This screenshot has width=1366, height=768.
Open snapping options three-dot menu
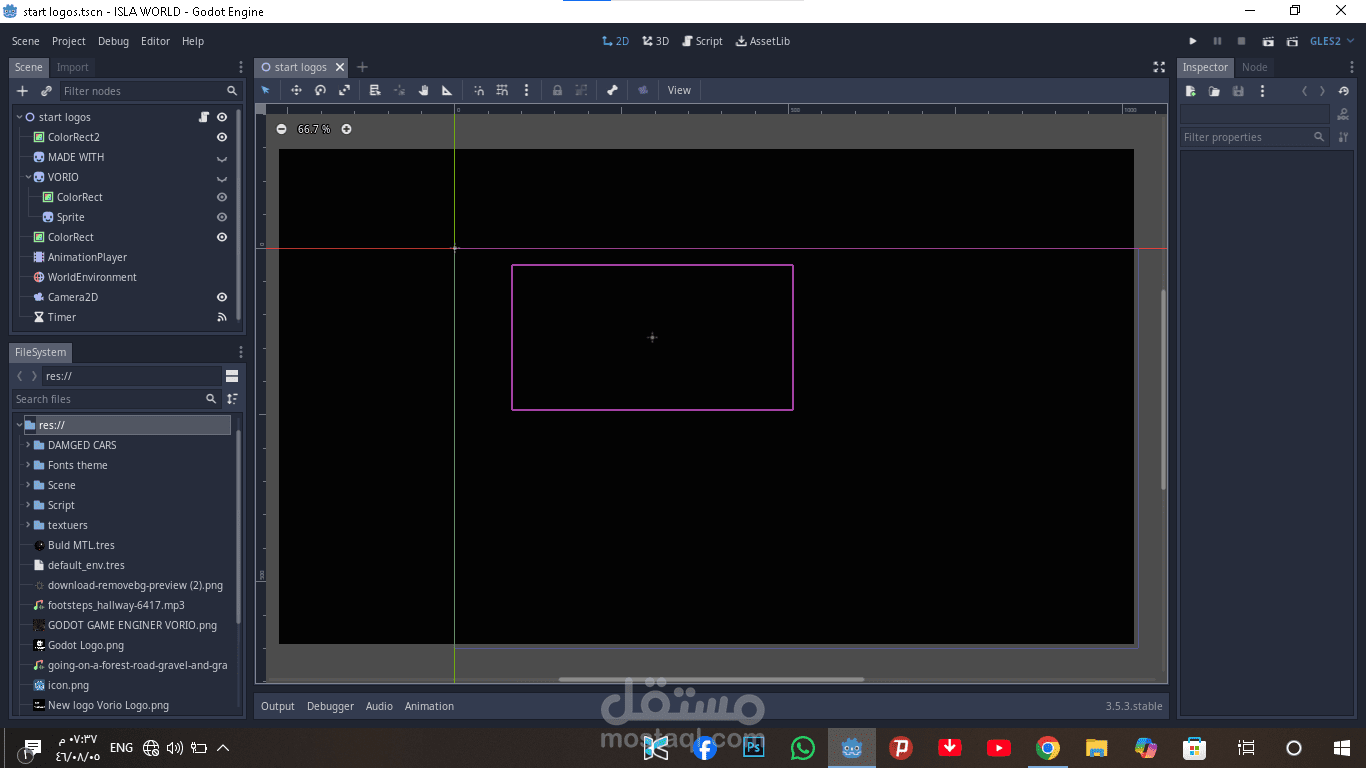(526, 90)
